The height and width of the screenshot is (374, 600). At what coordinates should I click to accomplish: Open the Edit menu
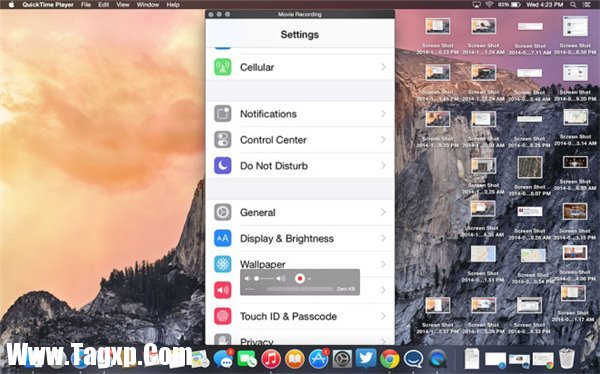(x=103, y=5)
